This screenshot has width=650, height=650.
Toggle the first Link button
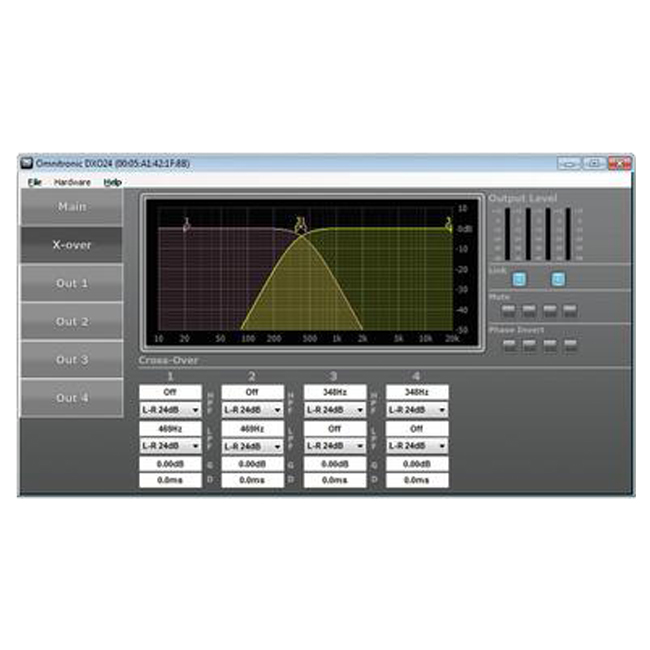click(520, 279)
